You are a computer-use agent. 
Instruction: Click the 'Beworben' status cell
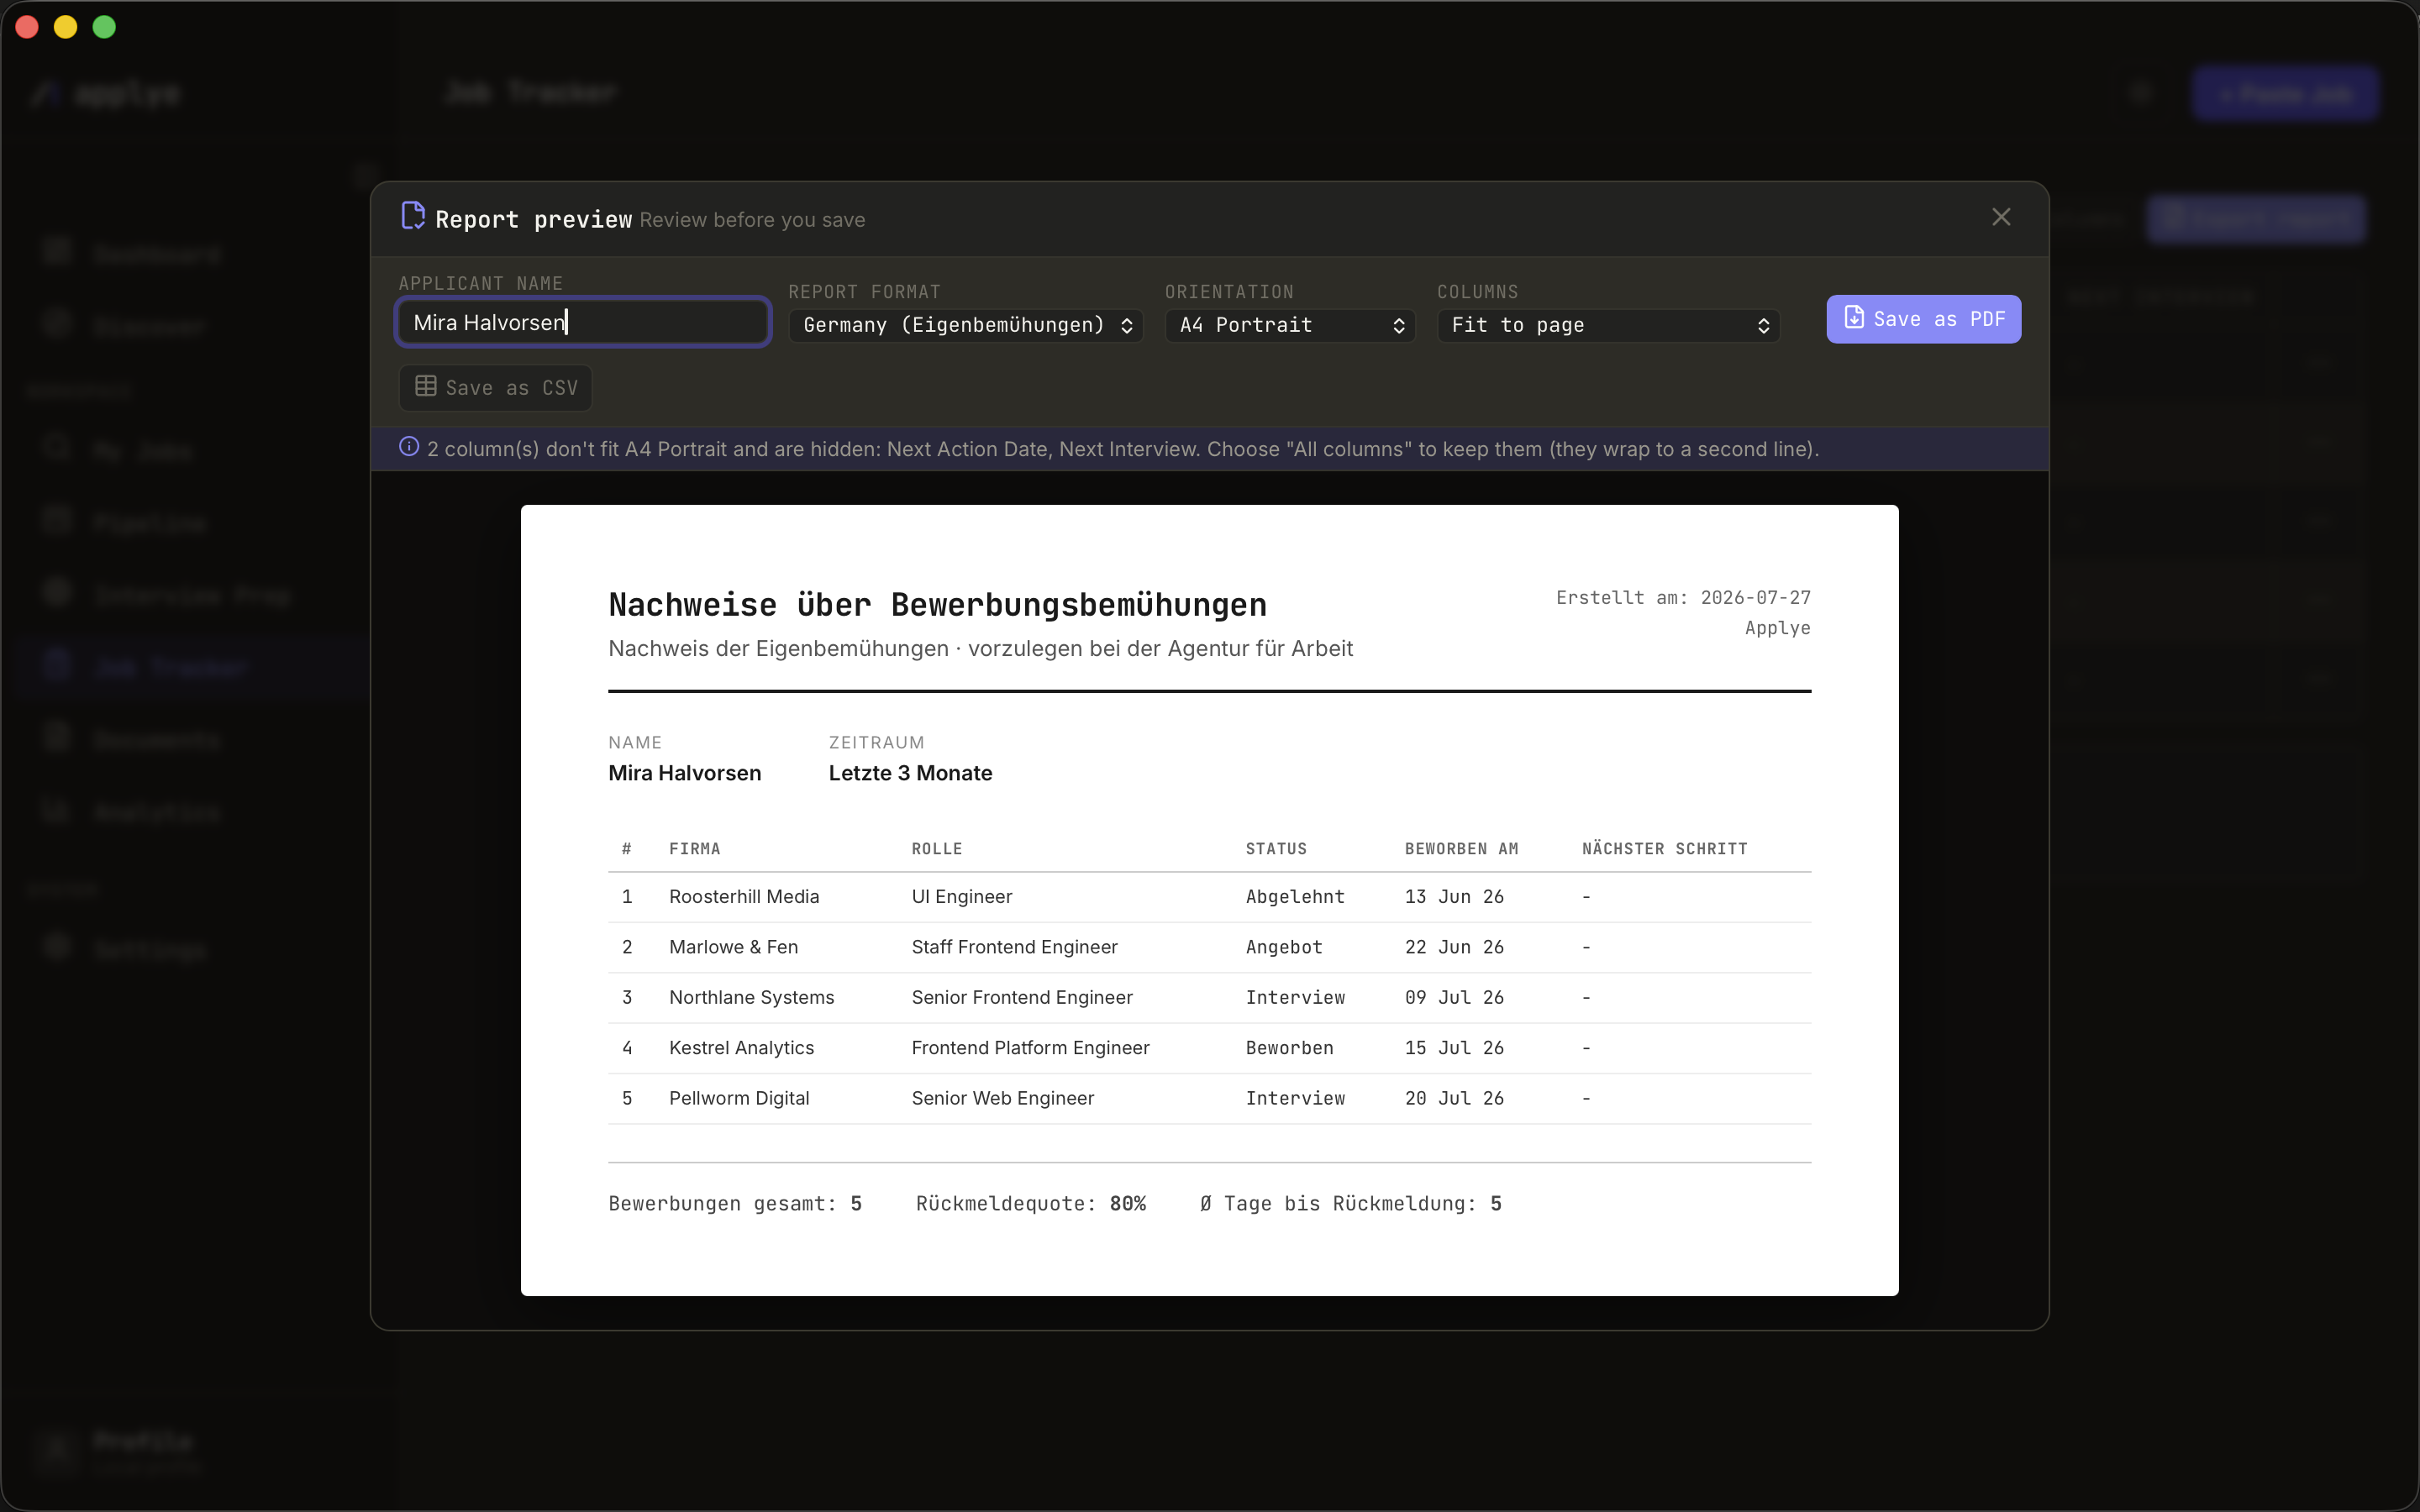click(x=1289, y=1048)
